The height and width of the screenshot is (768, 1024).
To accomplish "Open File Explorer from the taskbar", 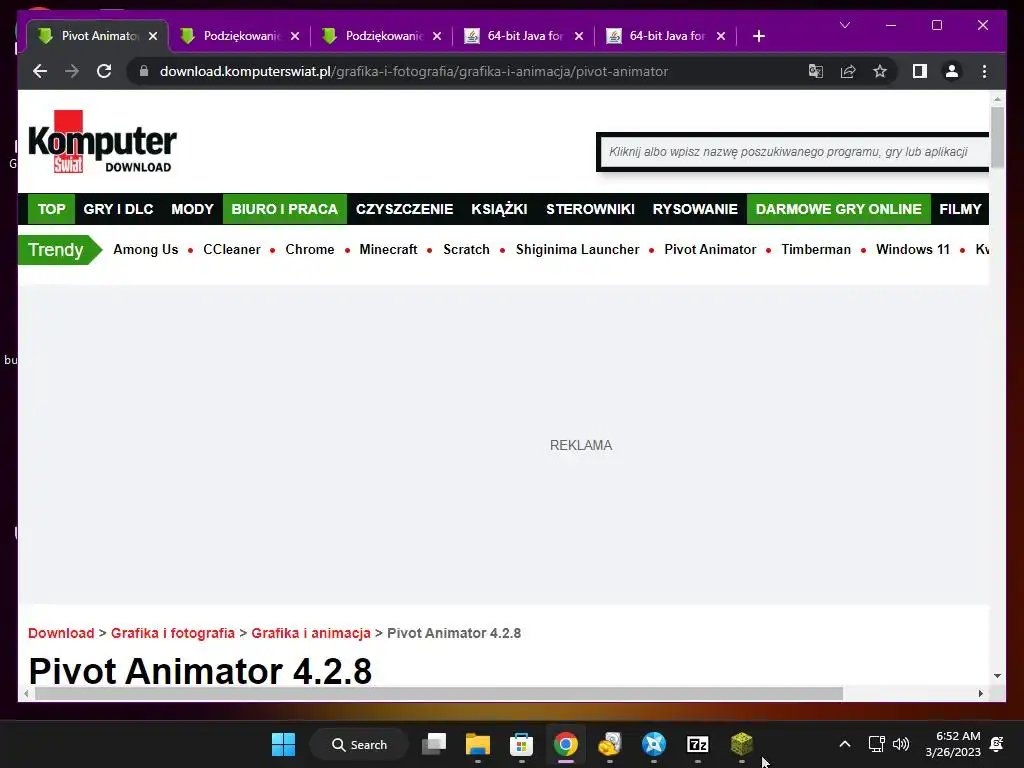I will (477, 744).
